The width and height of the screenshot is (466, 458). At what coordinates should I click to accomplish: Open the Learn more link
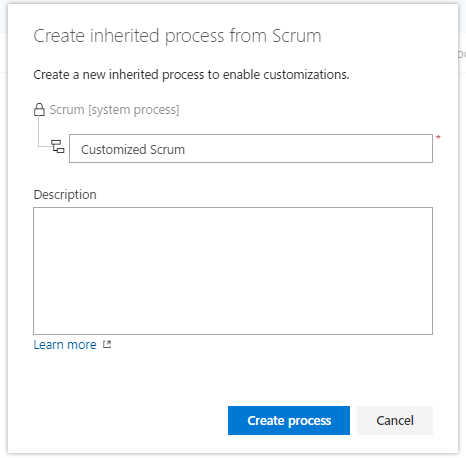pos(65,345)
